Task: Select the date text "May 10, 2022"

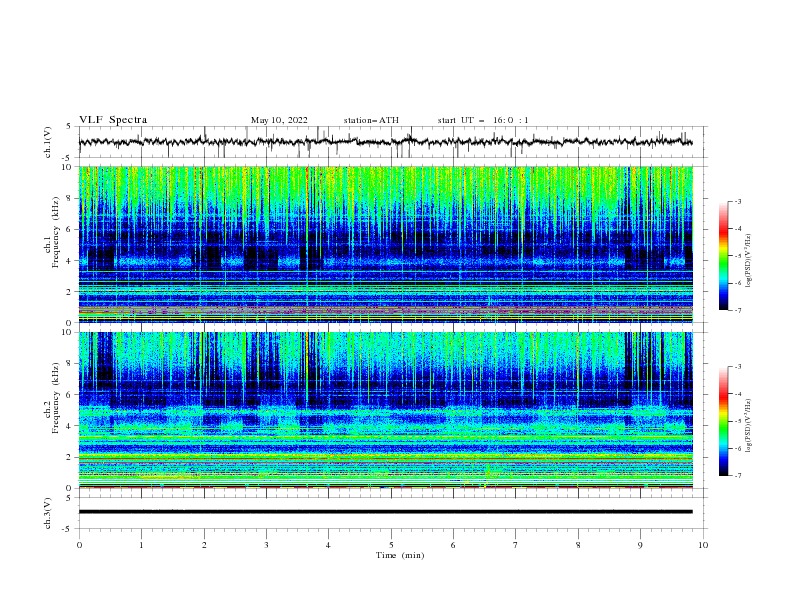Action: pos(279,120)
